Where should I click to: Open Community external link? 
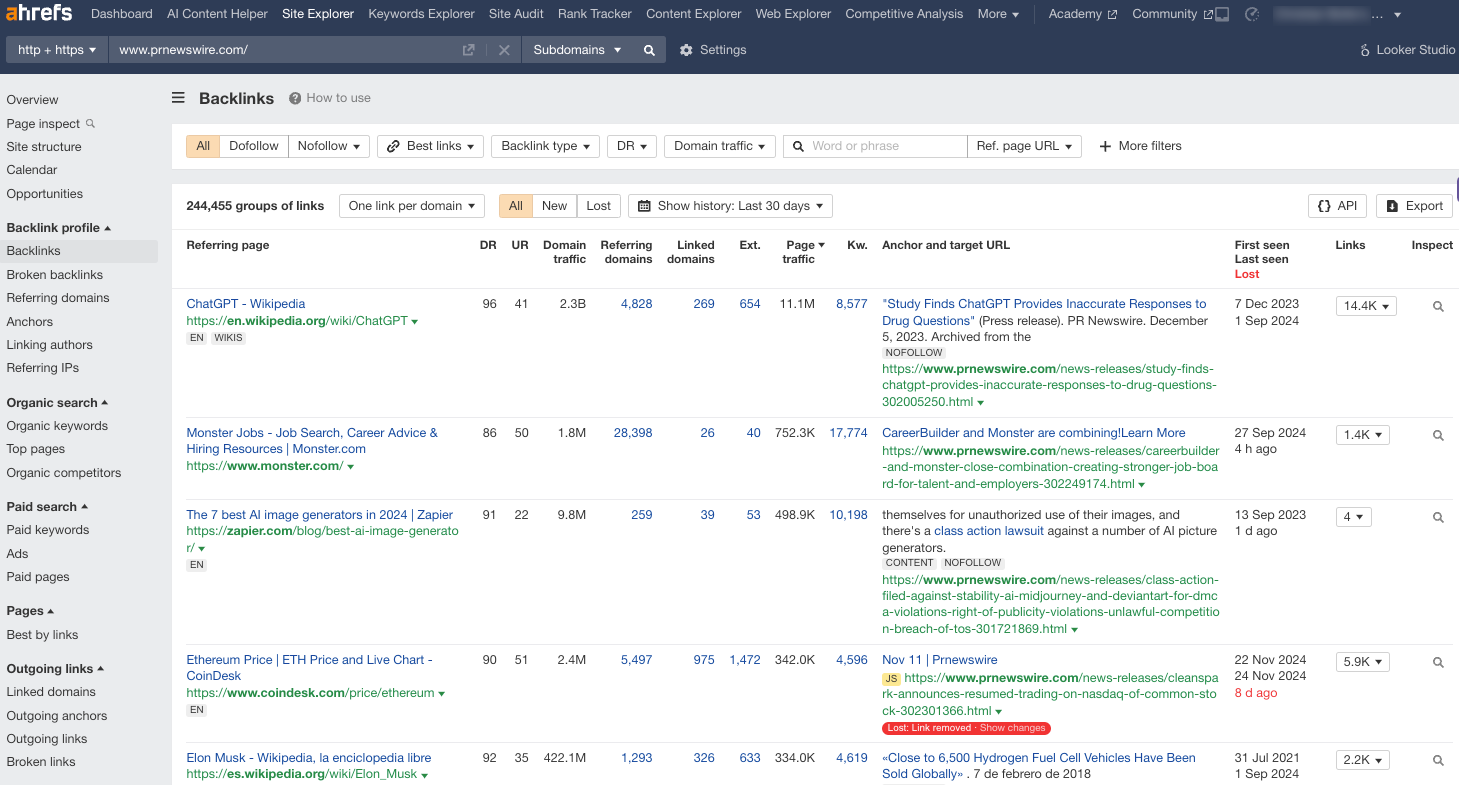pyautogui.click(x=1173, y=14)
